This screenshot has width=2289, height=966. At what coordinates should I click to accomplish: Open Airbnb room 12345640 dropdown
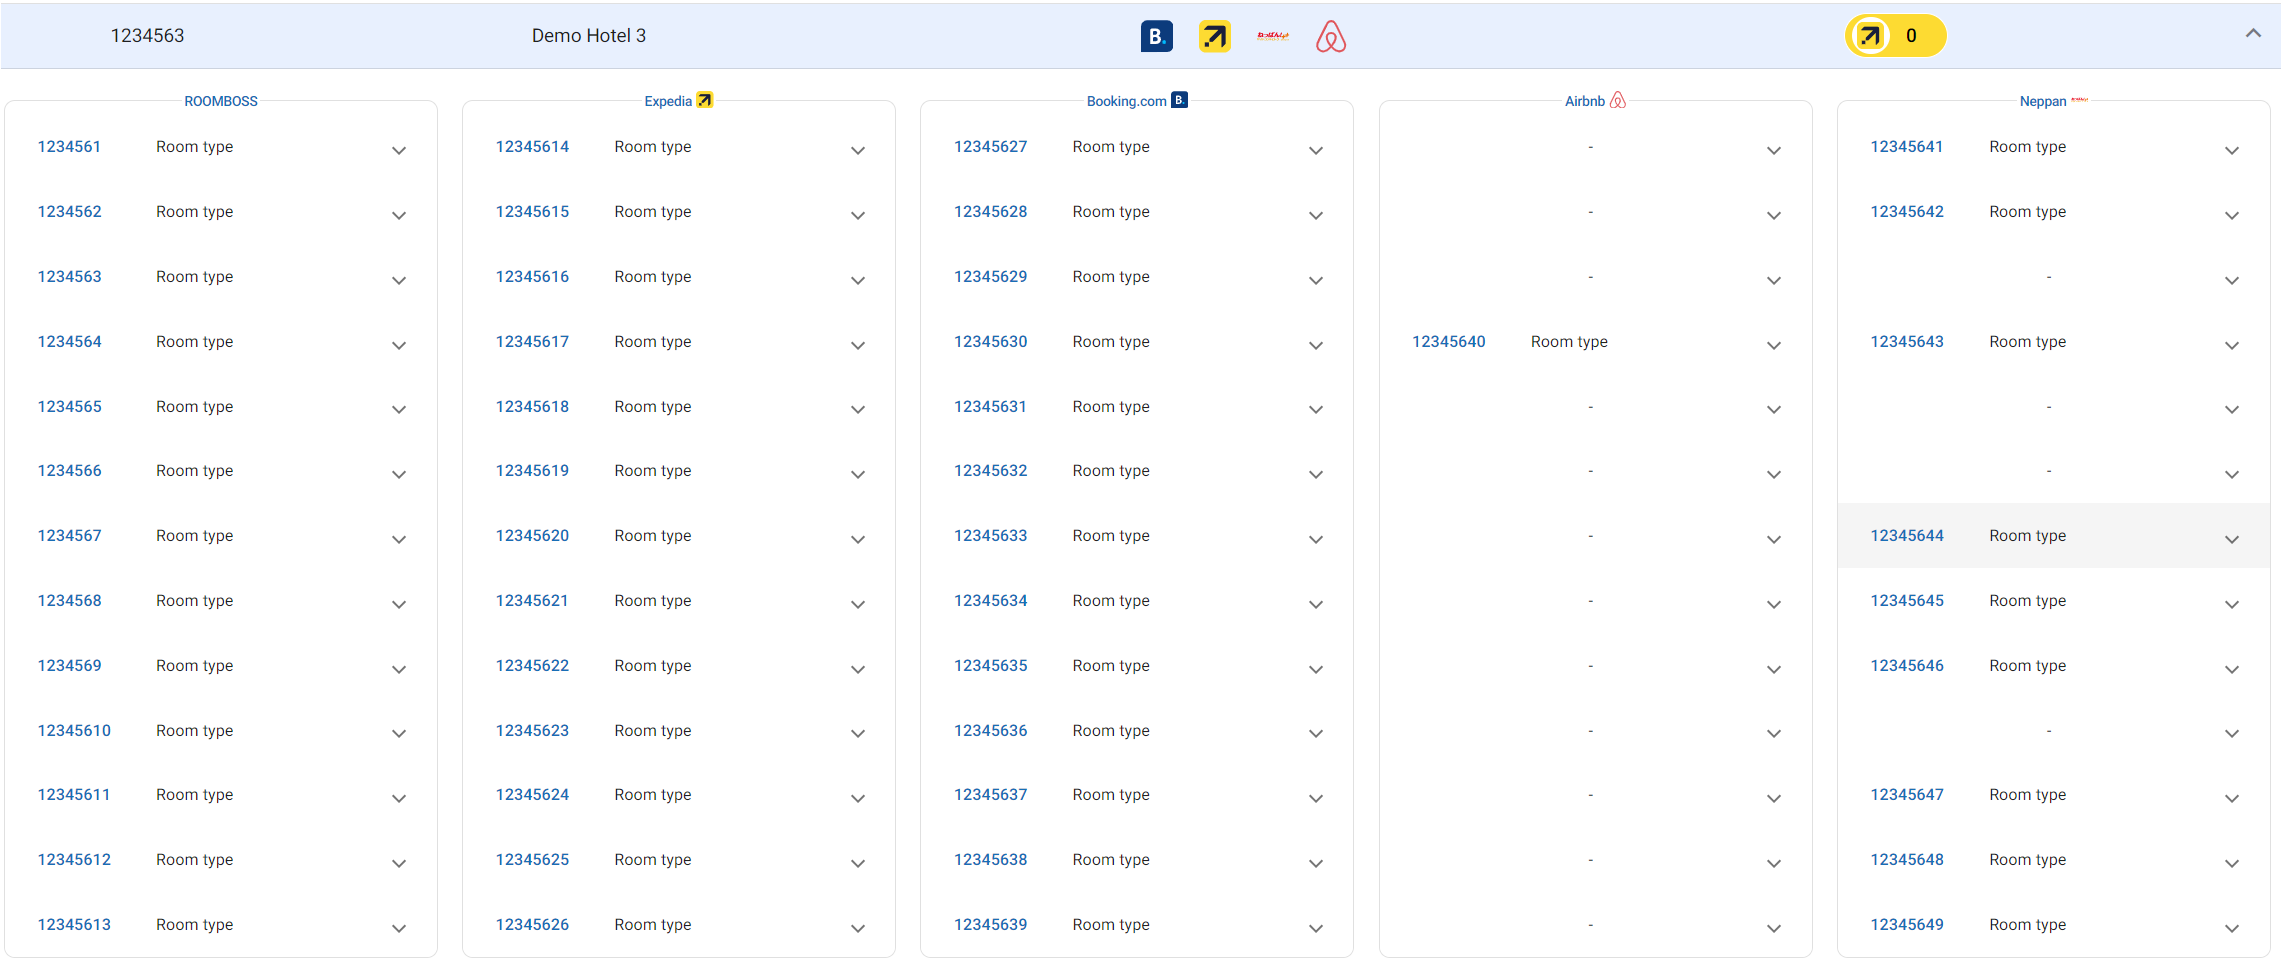tap(1773, 346)
